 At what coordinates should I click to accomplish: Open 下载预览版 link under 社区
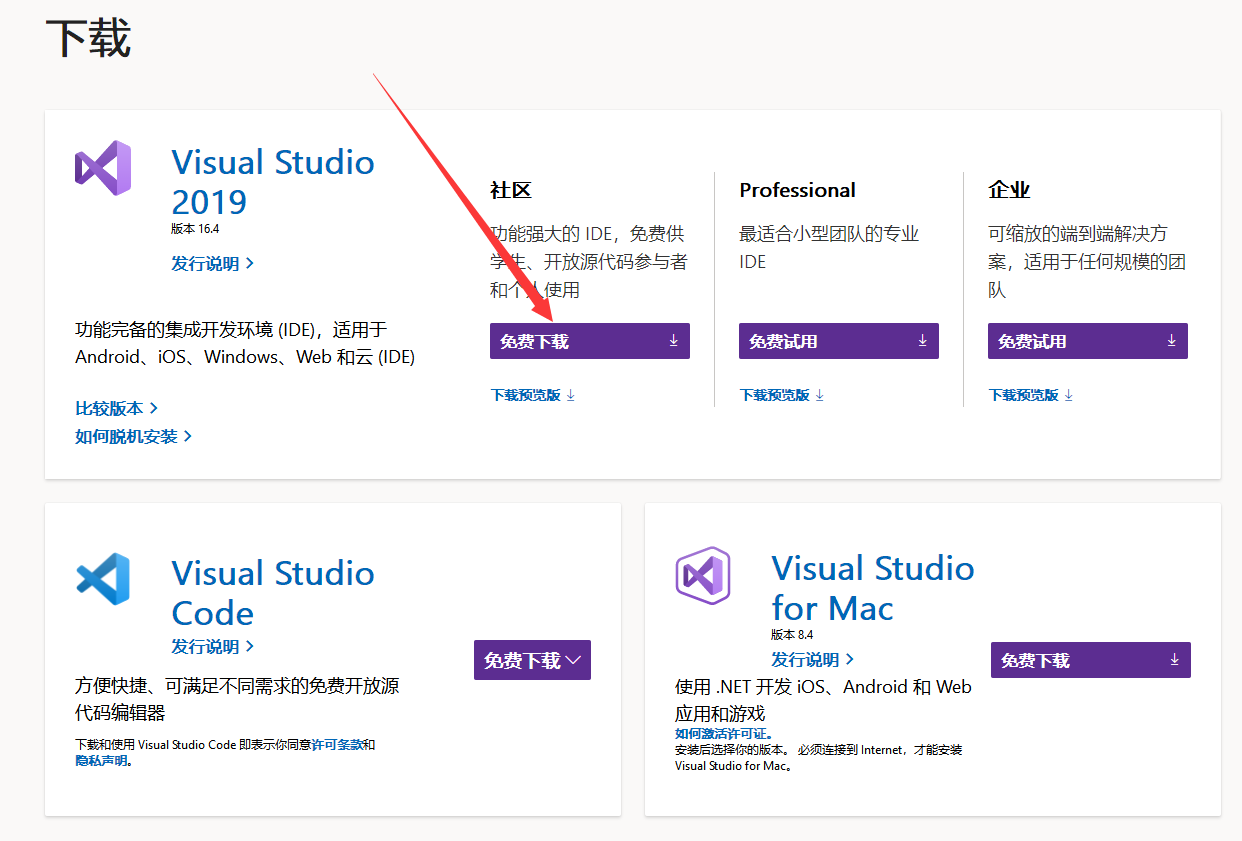533,395
